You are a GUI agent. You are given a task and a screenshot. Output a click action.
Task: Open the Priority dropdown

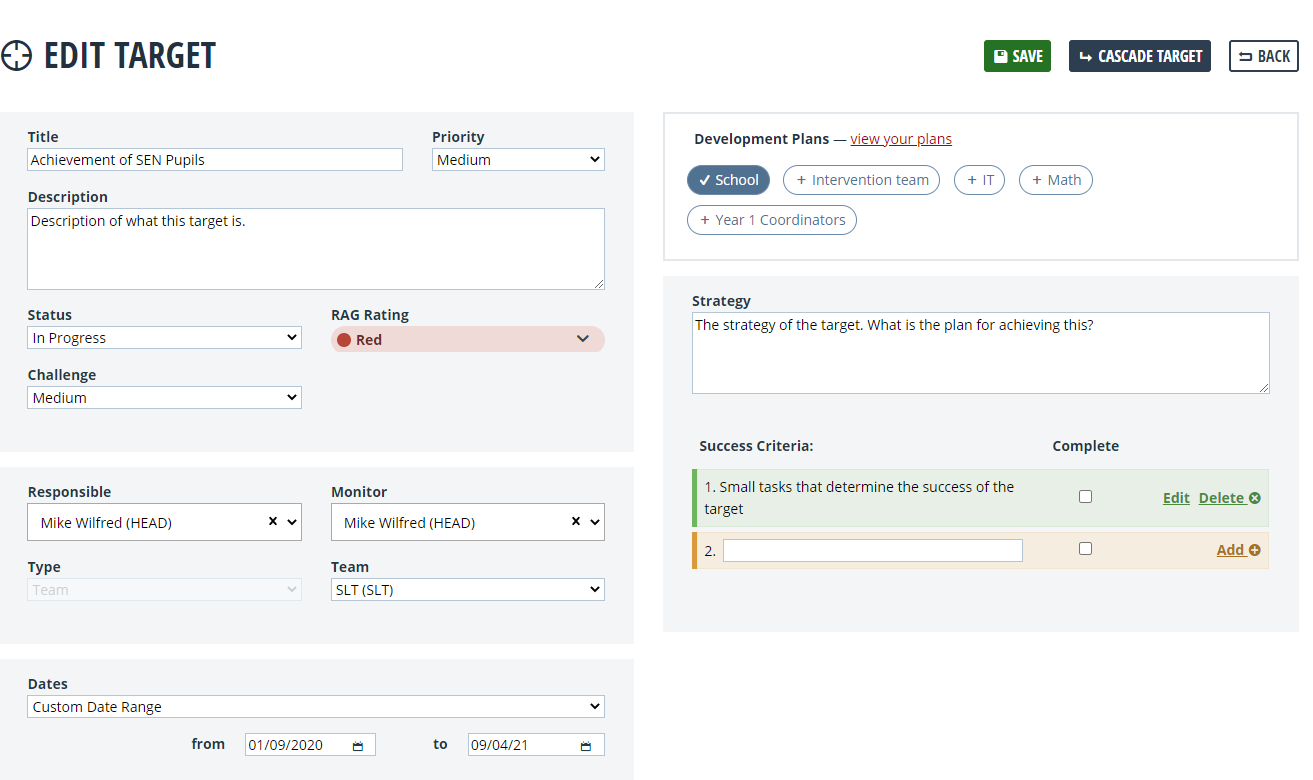click(518, 159)
